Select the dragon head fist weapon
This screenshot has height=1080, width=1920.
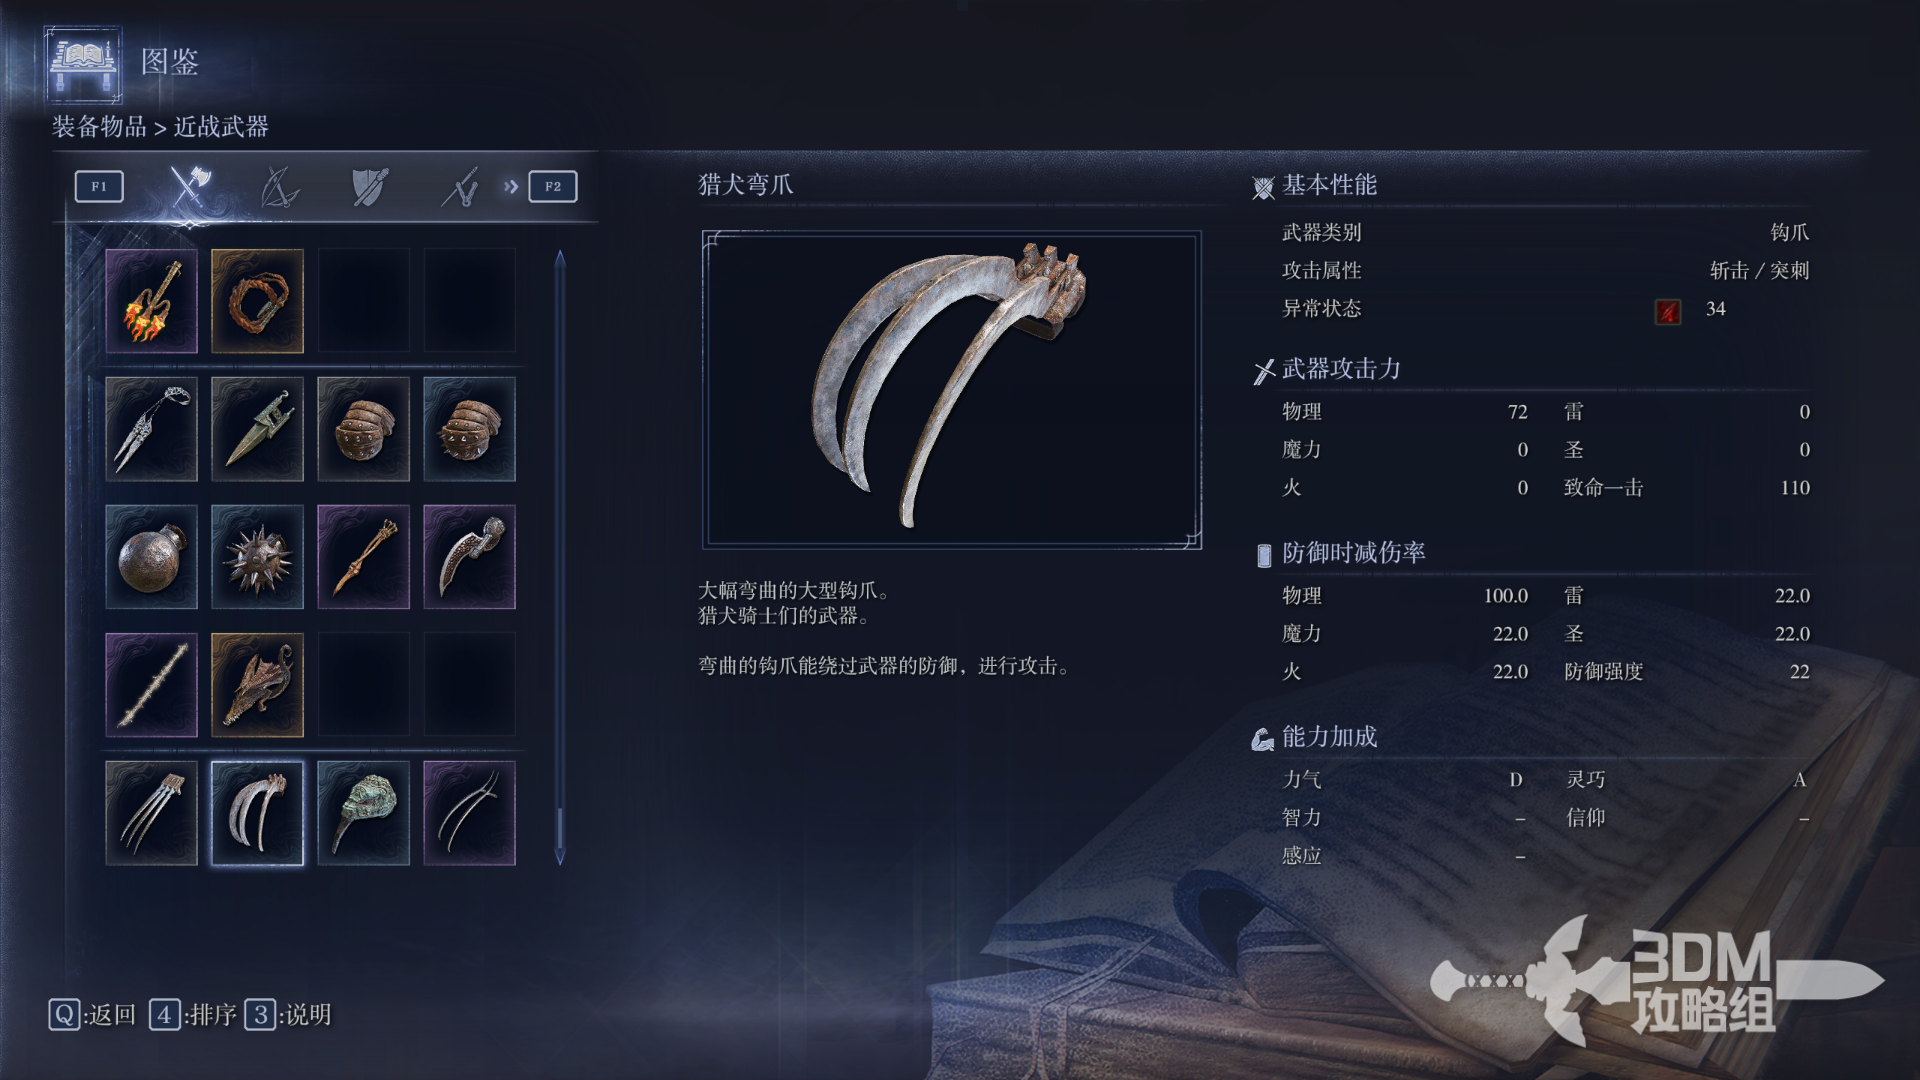coord(257,685)
